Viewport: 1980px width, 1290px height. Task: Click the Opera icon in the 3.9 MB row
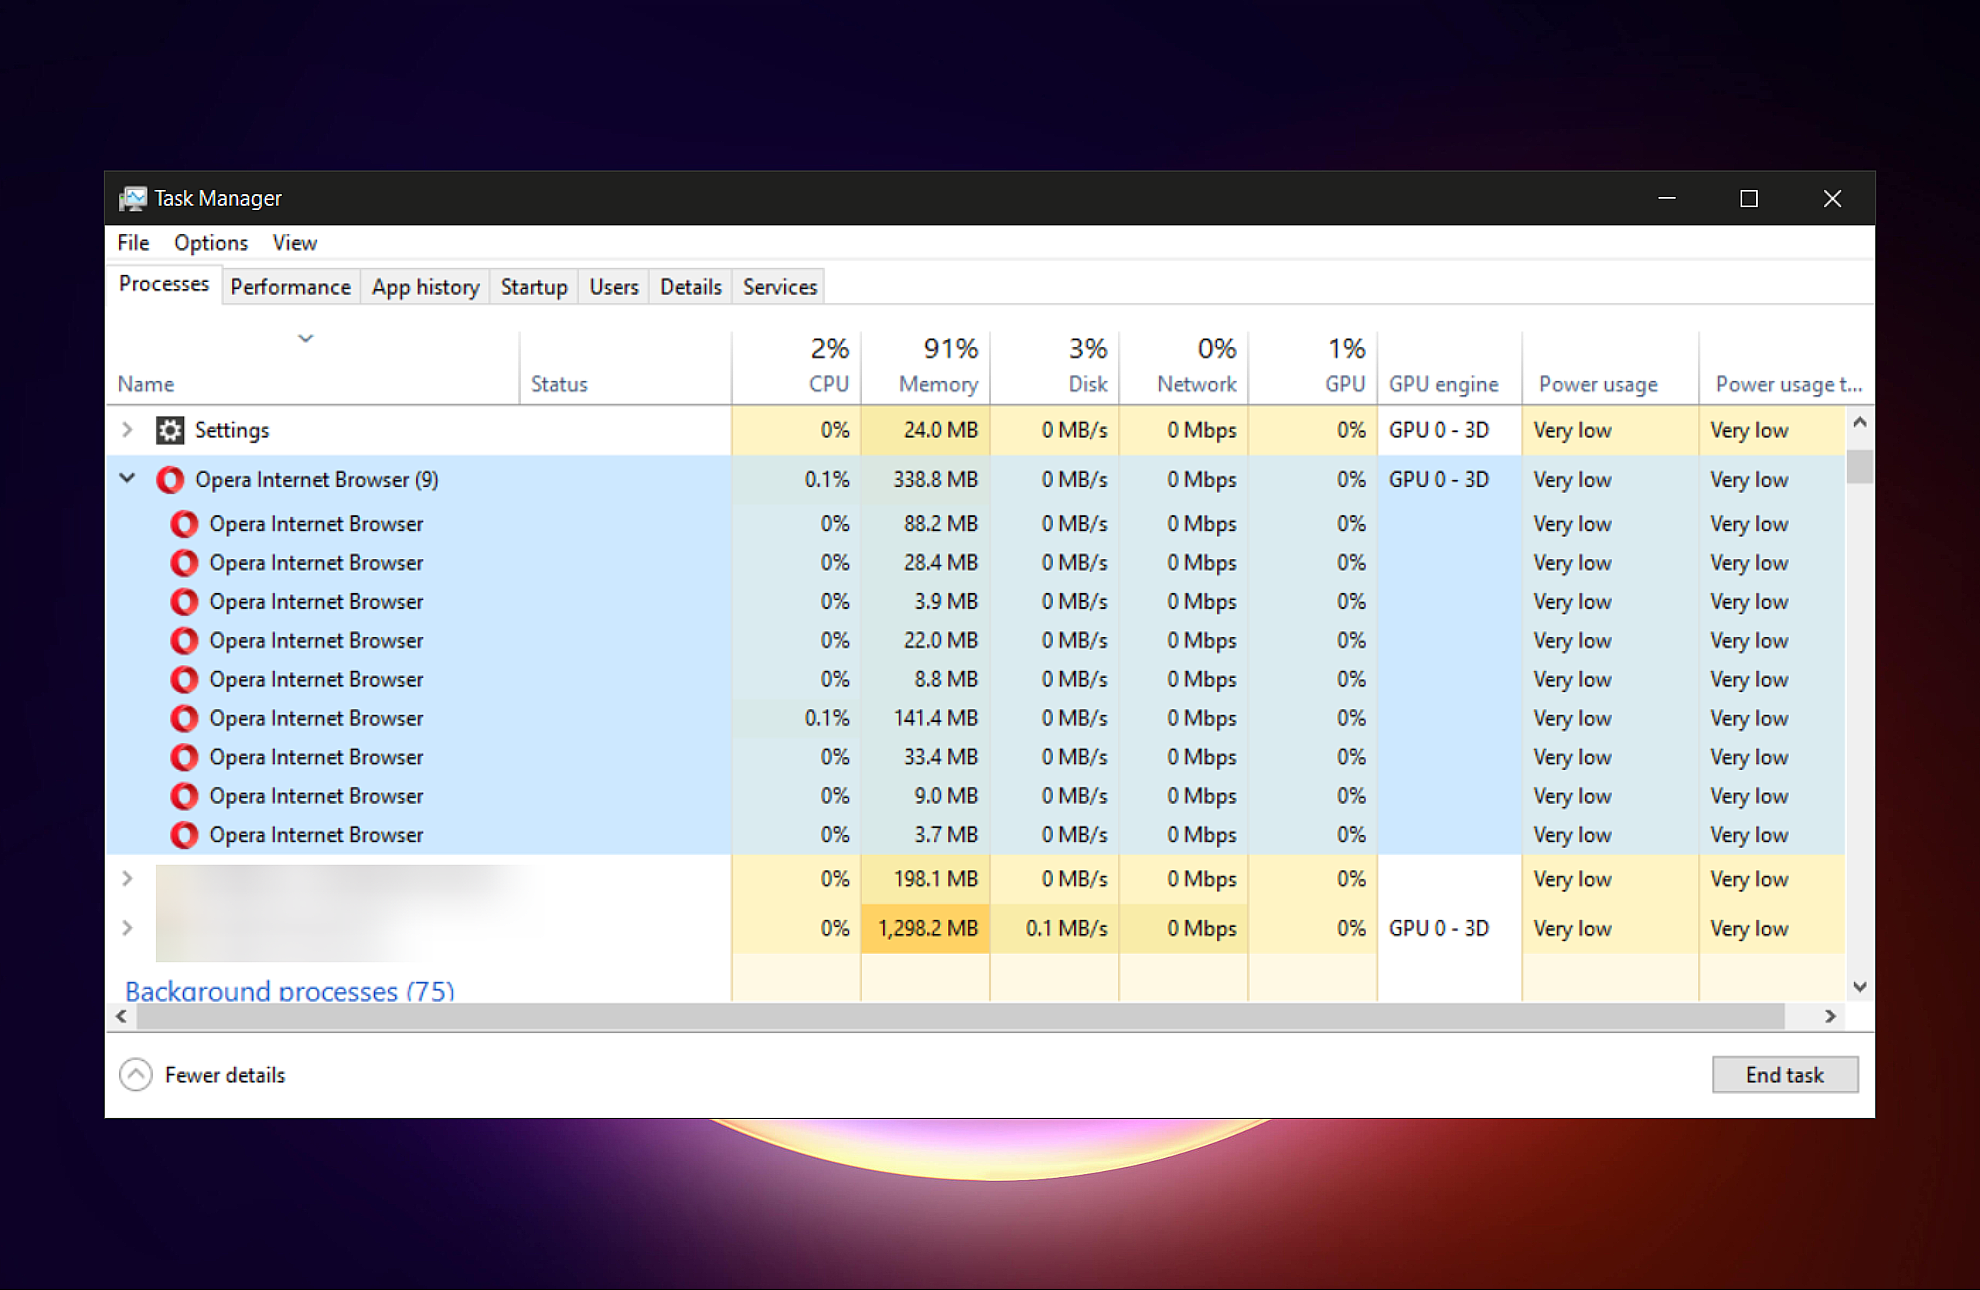(184, 602)
